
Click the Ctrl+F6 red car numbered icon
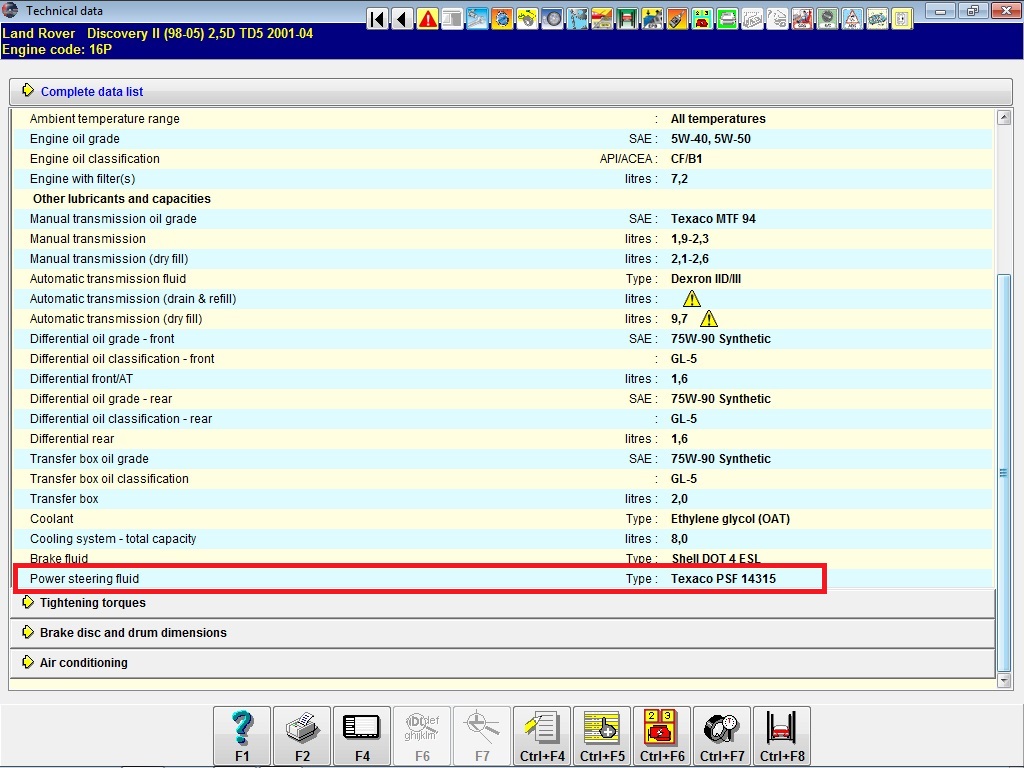click(662, 736)
